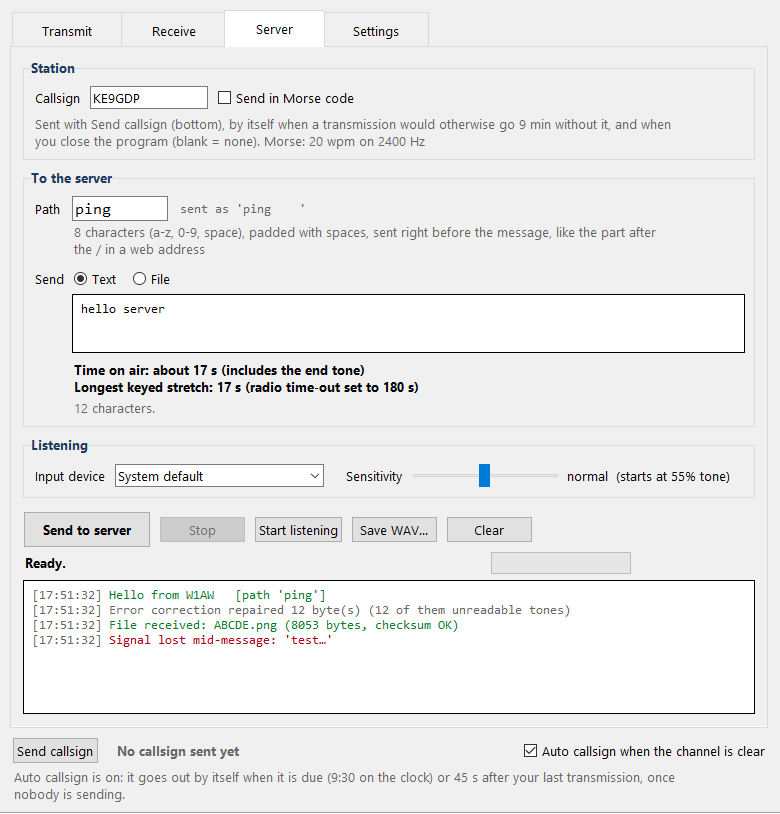This screenshot has height=814, width=780.
Task: Click log line 'Hello from W1AW'
Action: pos(179,595)
